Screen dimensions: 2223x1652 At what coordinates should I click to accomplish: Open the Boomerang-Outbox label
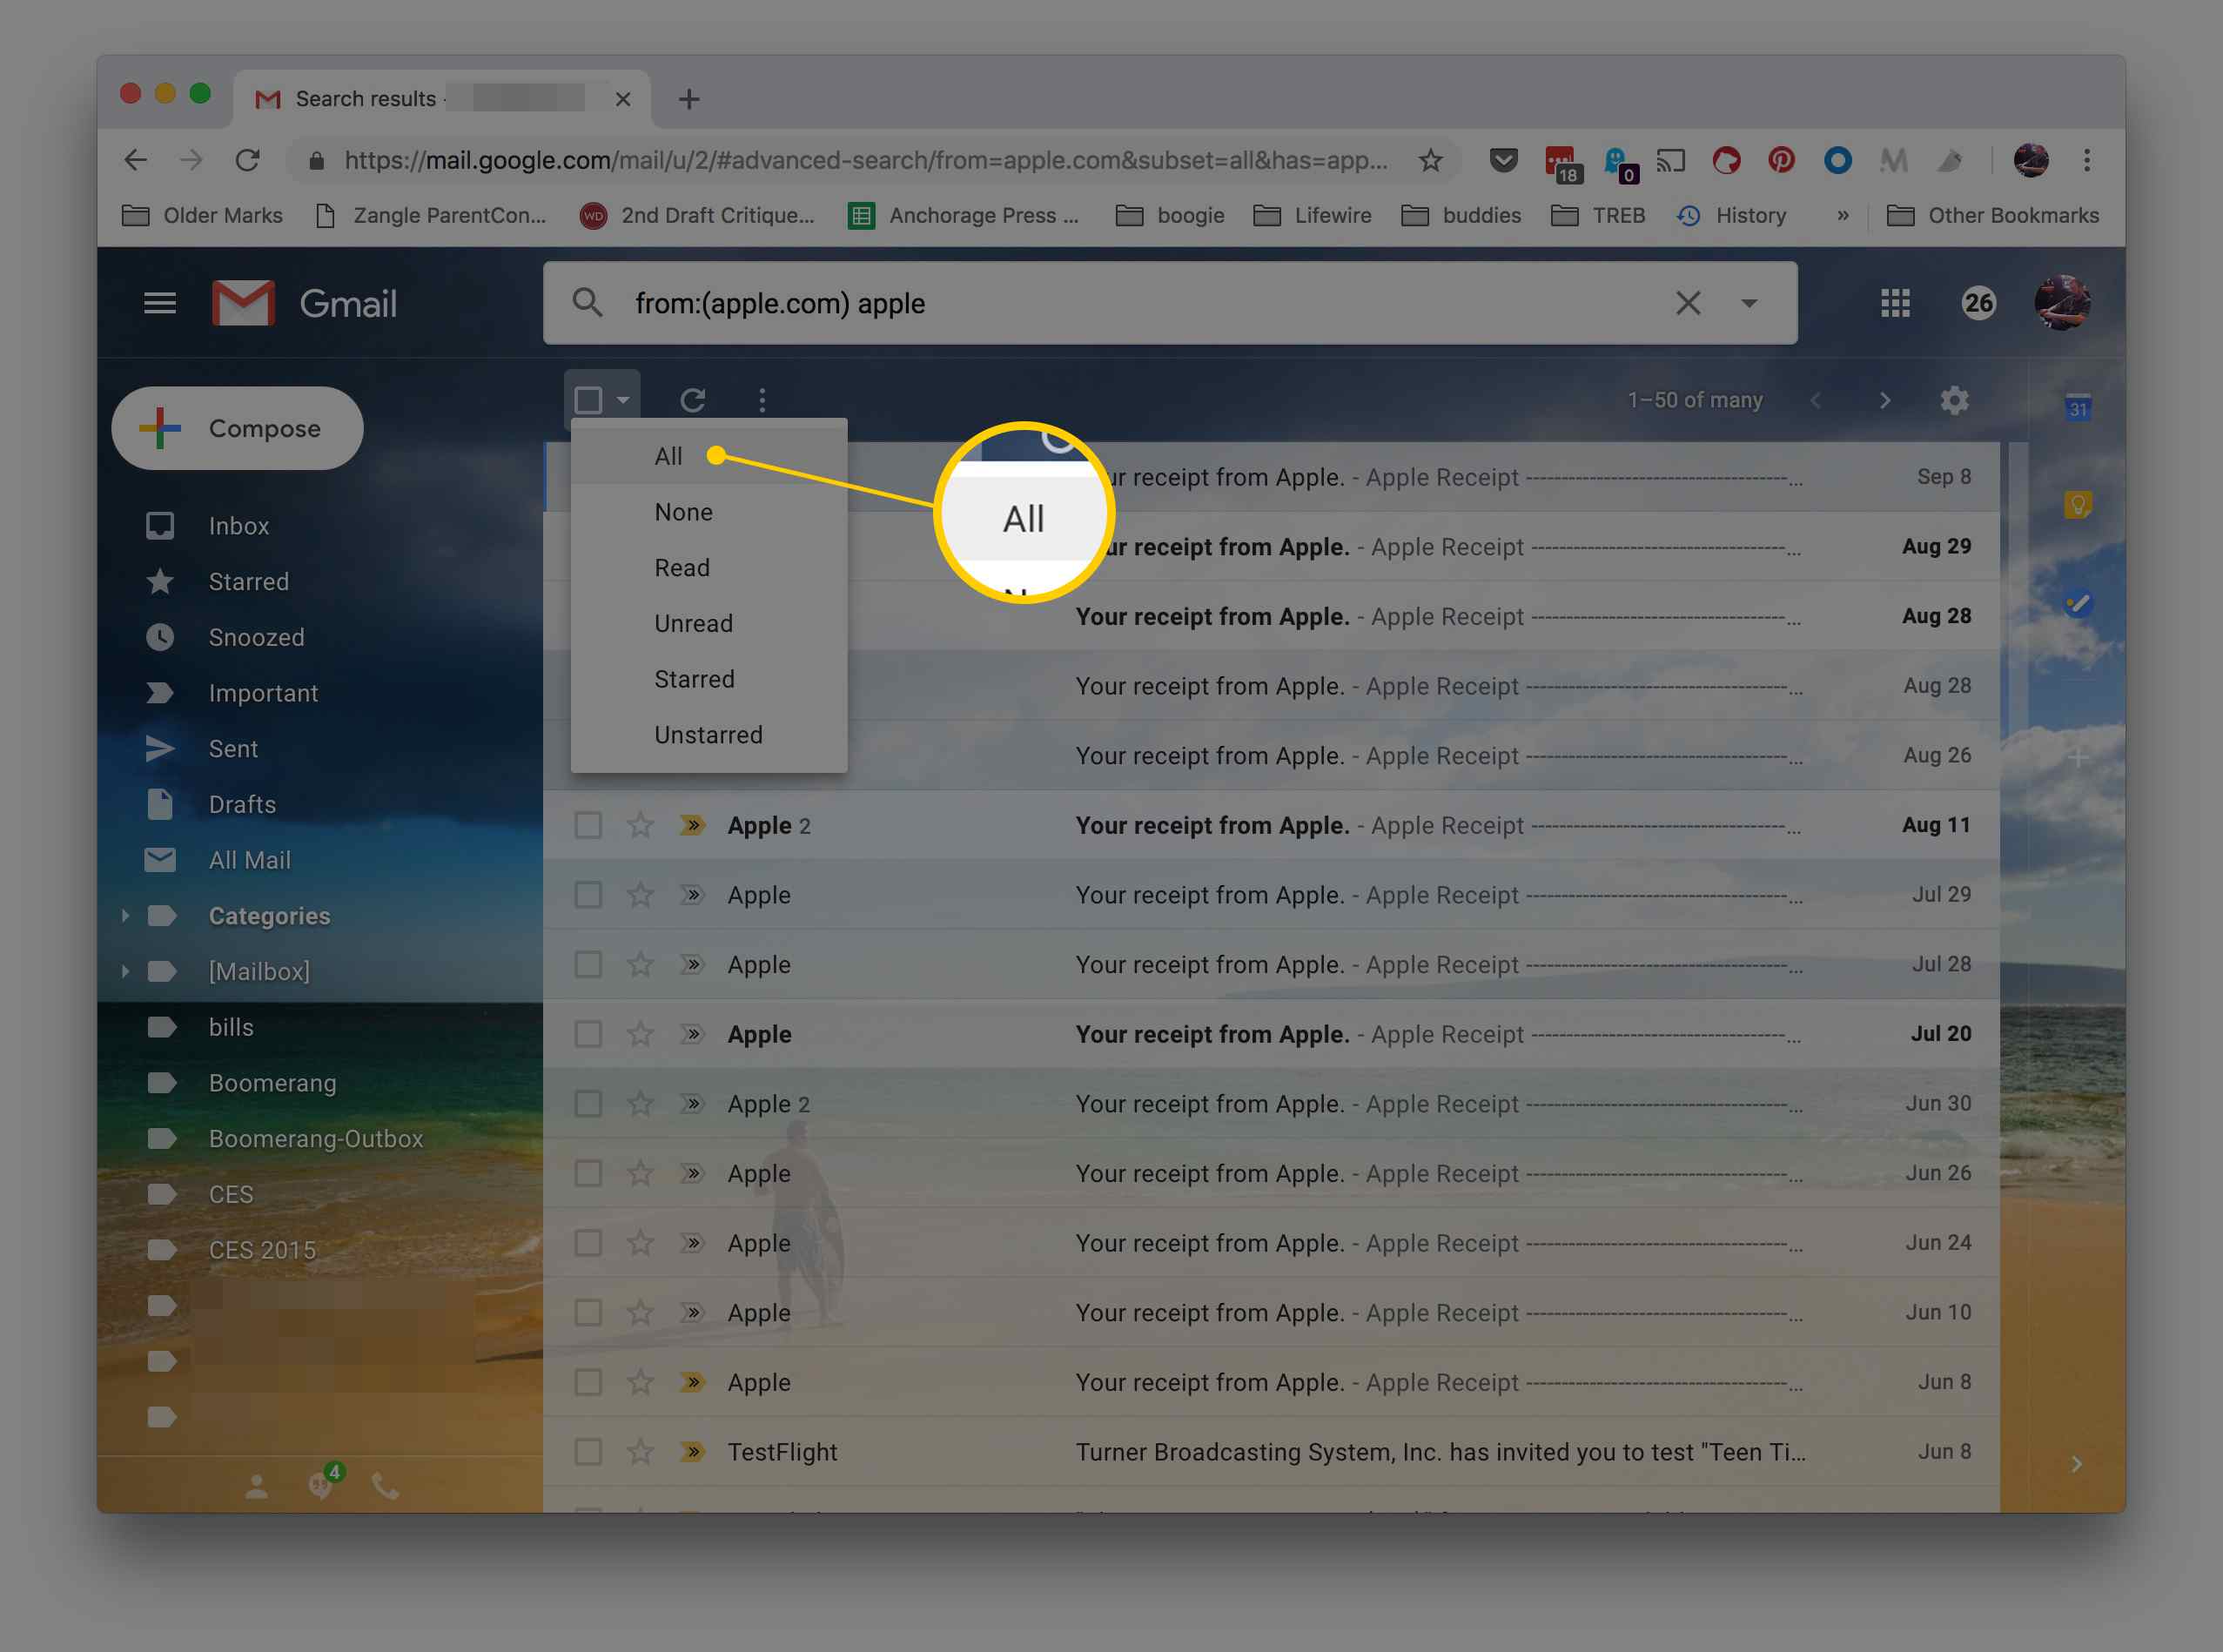[316, 1139]
